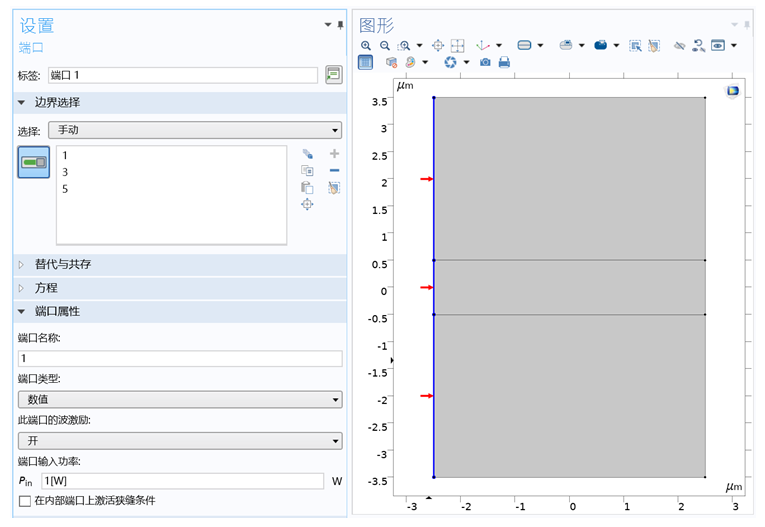The image size is (765, 527).
Task: Click the cube with red prohibit icon
Action: point(391,62)
